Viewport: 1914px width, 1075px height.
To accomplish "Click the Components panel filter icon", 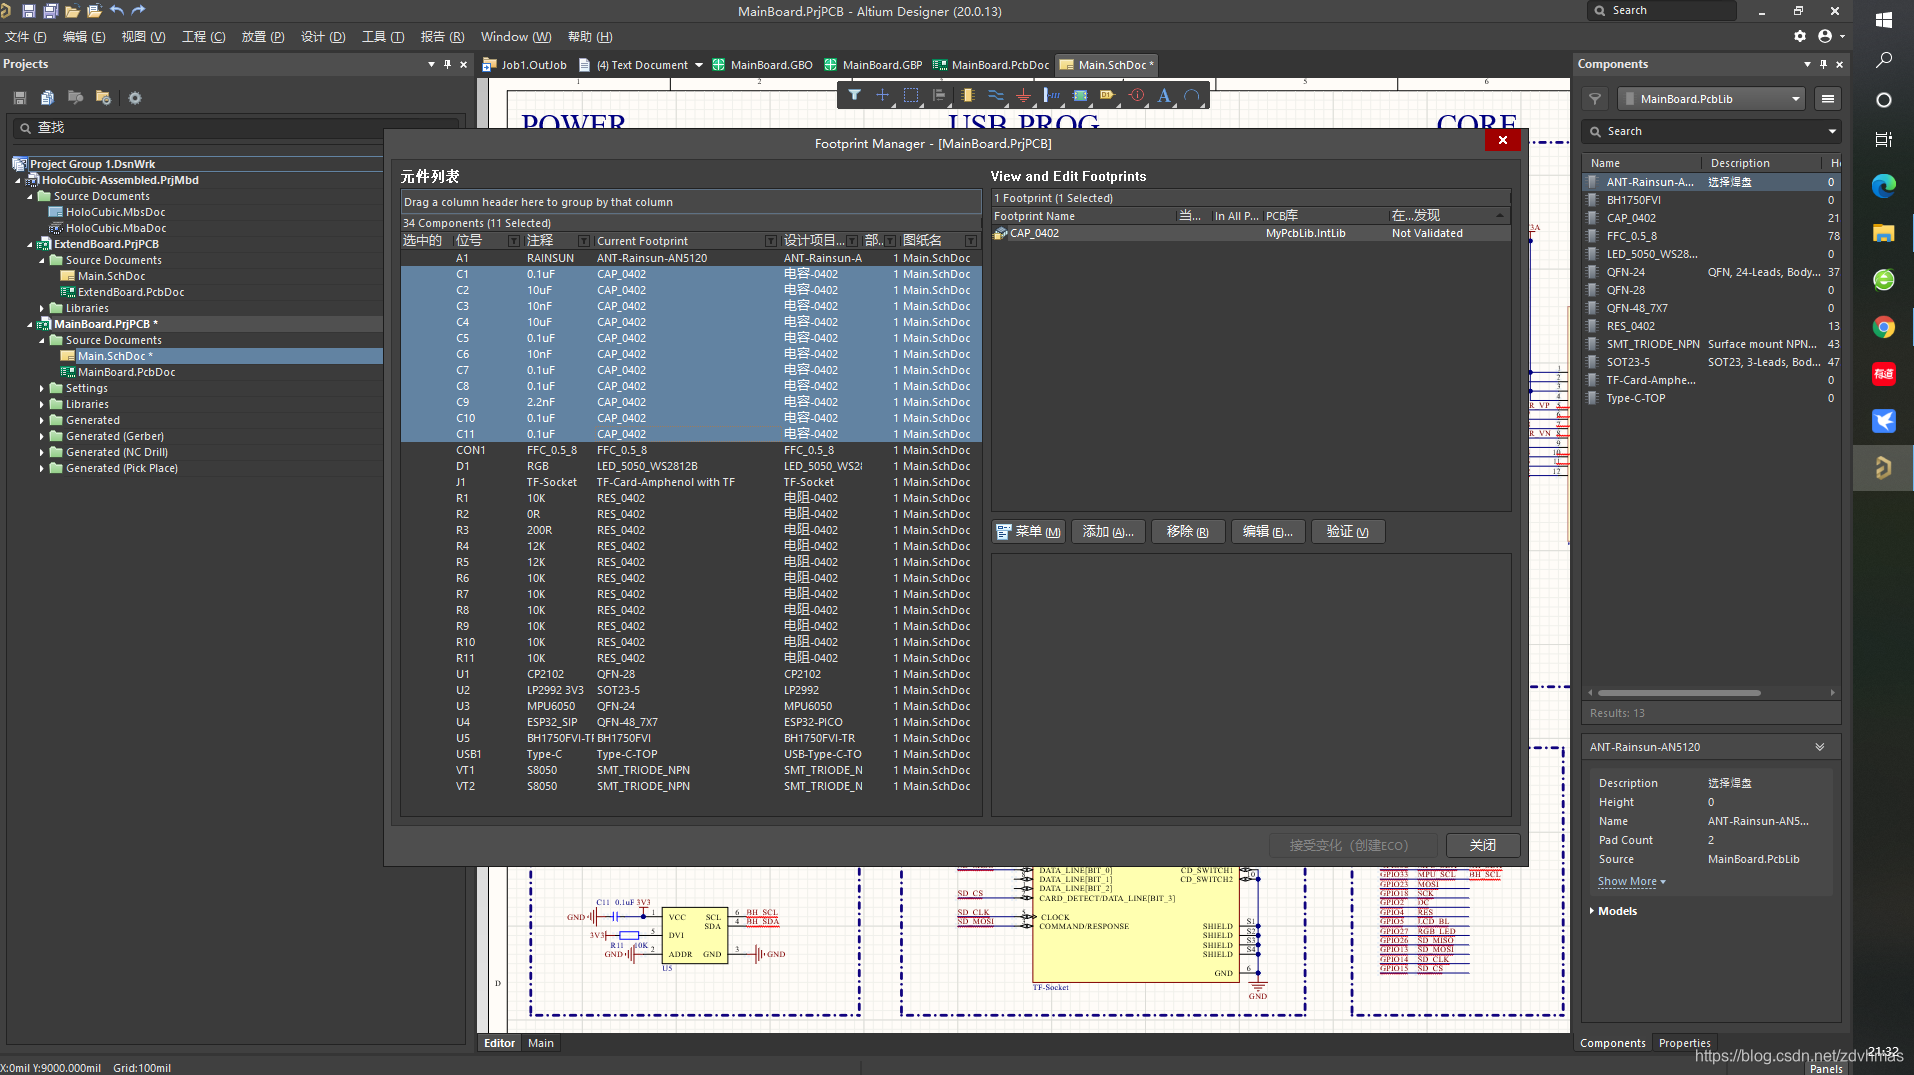I will (x=1595, y=99).
